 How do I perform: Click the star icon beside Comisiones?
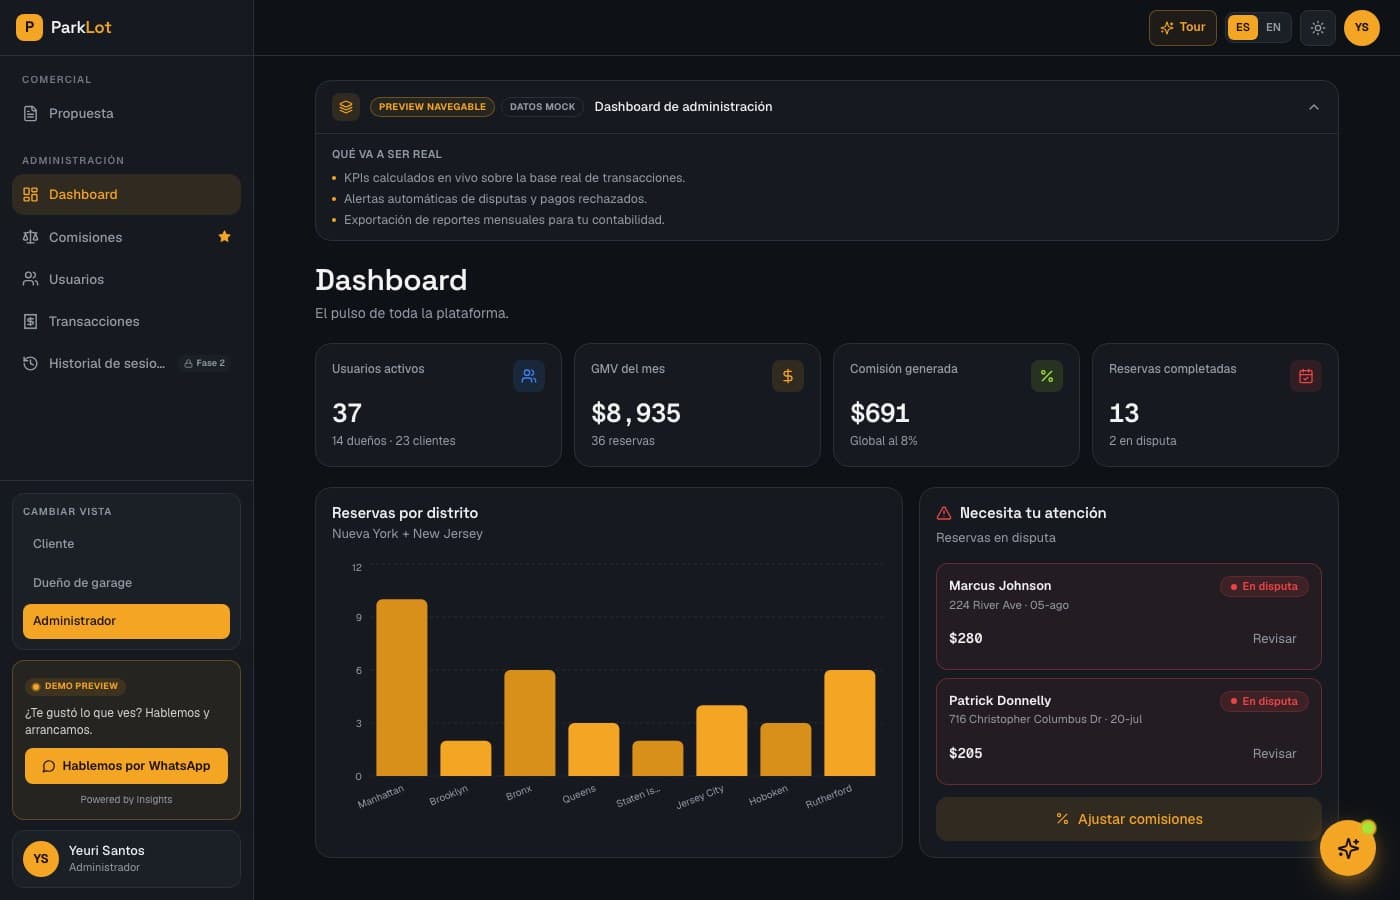[224, 237]
